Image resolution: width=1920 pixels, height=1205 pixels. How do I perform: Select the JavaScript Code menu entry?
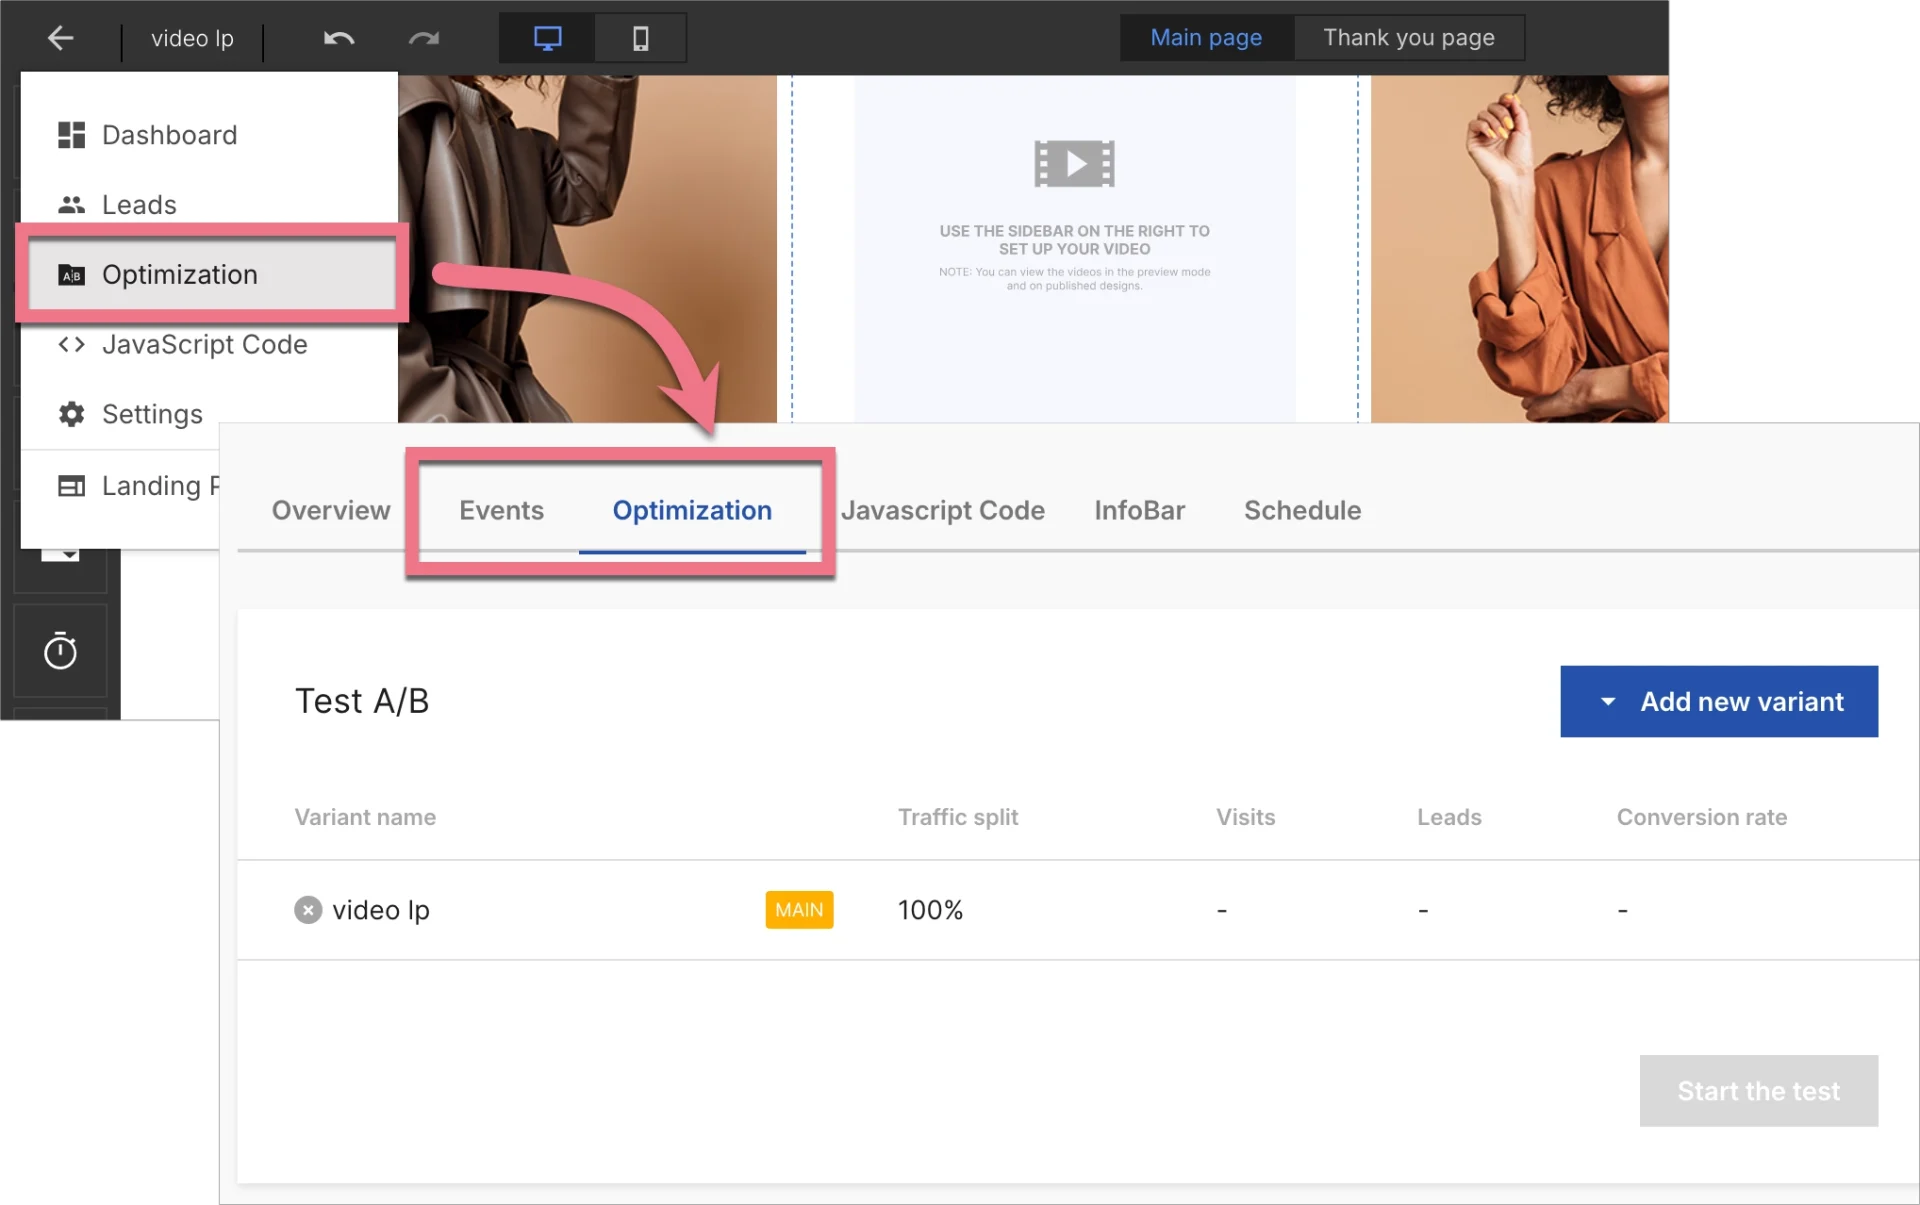tap(203, 344)
